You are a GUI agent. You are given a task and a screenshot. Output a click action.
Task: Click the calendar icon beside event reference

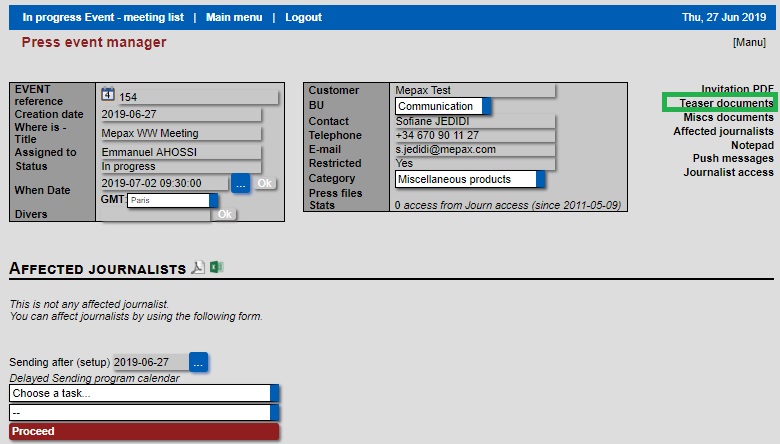[x=108, y=94]
